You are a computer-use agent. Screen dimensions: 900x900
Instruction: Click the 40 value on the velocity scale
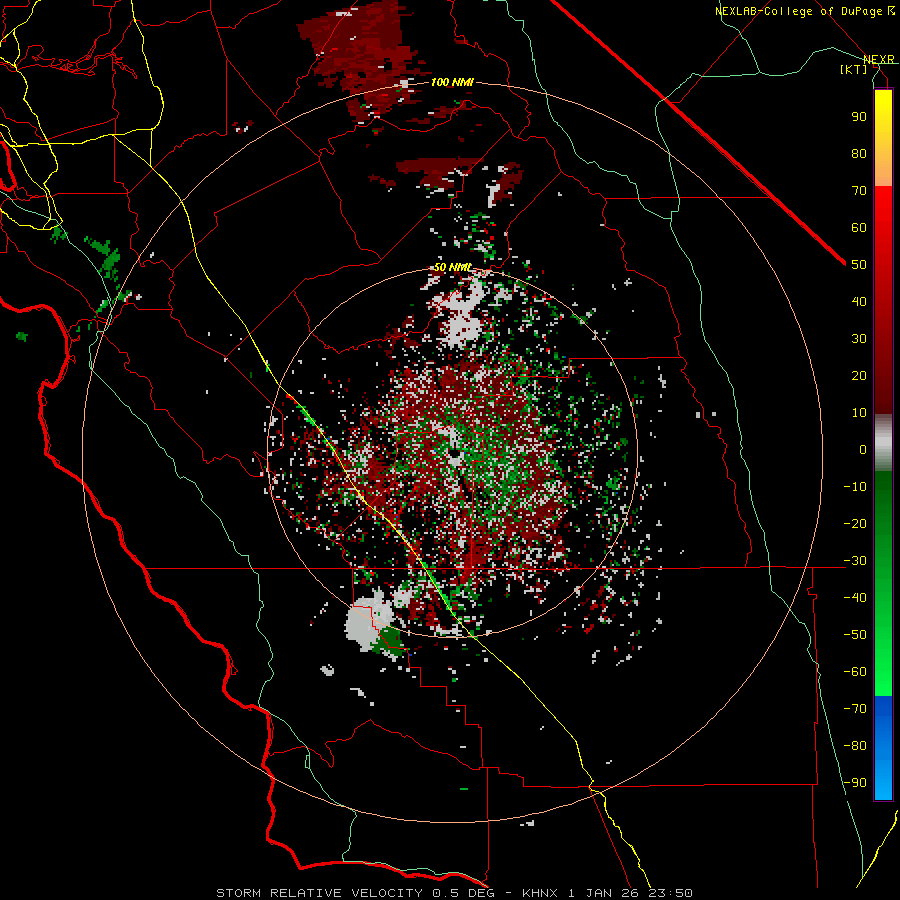pyautogui.click(x=859, y=301)
